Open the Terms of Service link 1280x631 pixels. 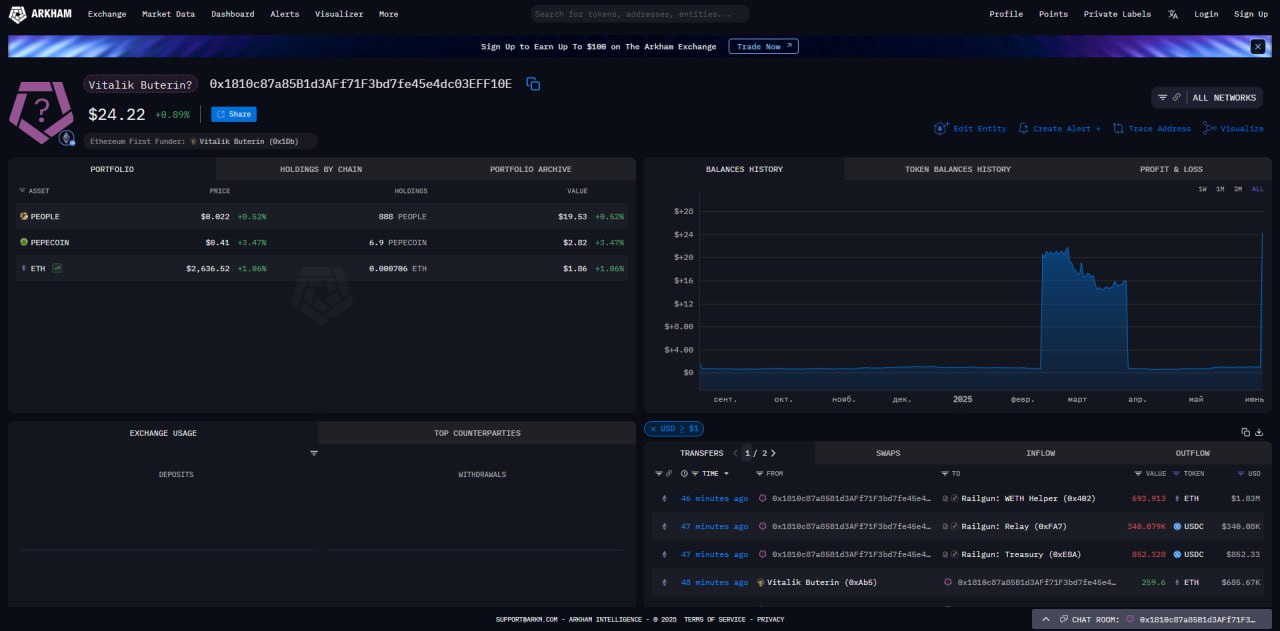715,619
